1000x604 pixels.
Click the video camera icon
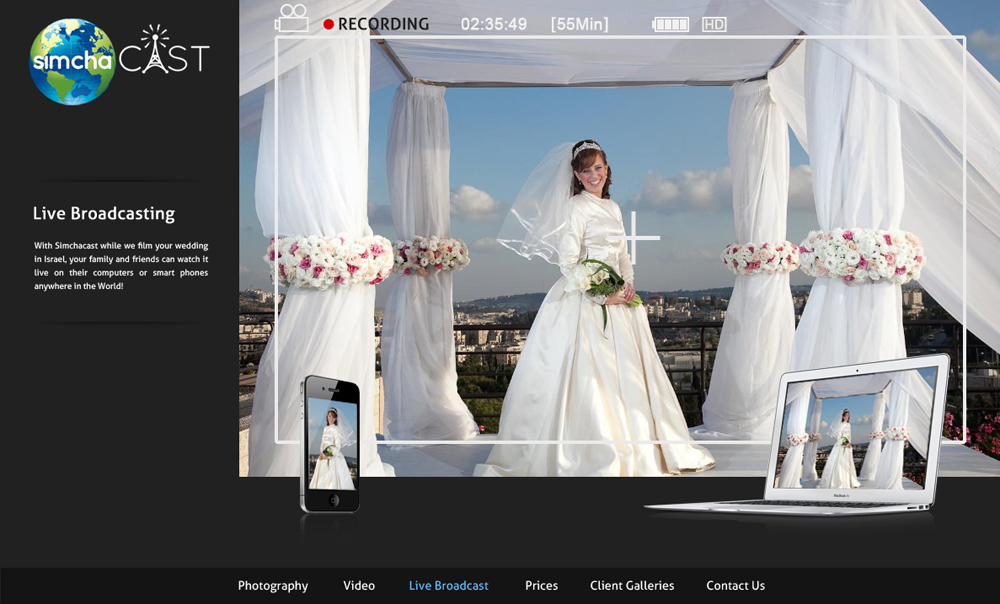[x=292, y=18]
